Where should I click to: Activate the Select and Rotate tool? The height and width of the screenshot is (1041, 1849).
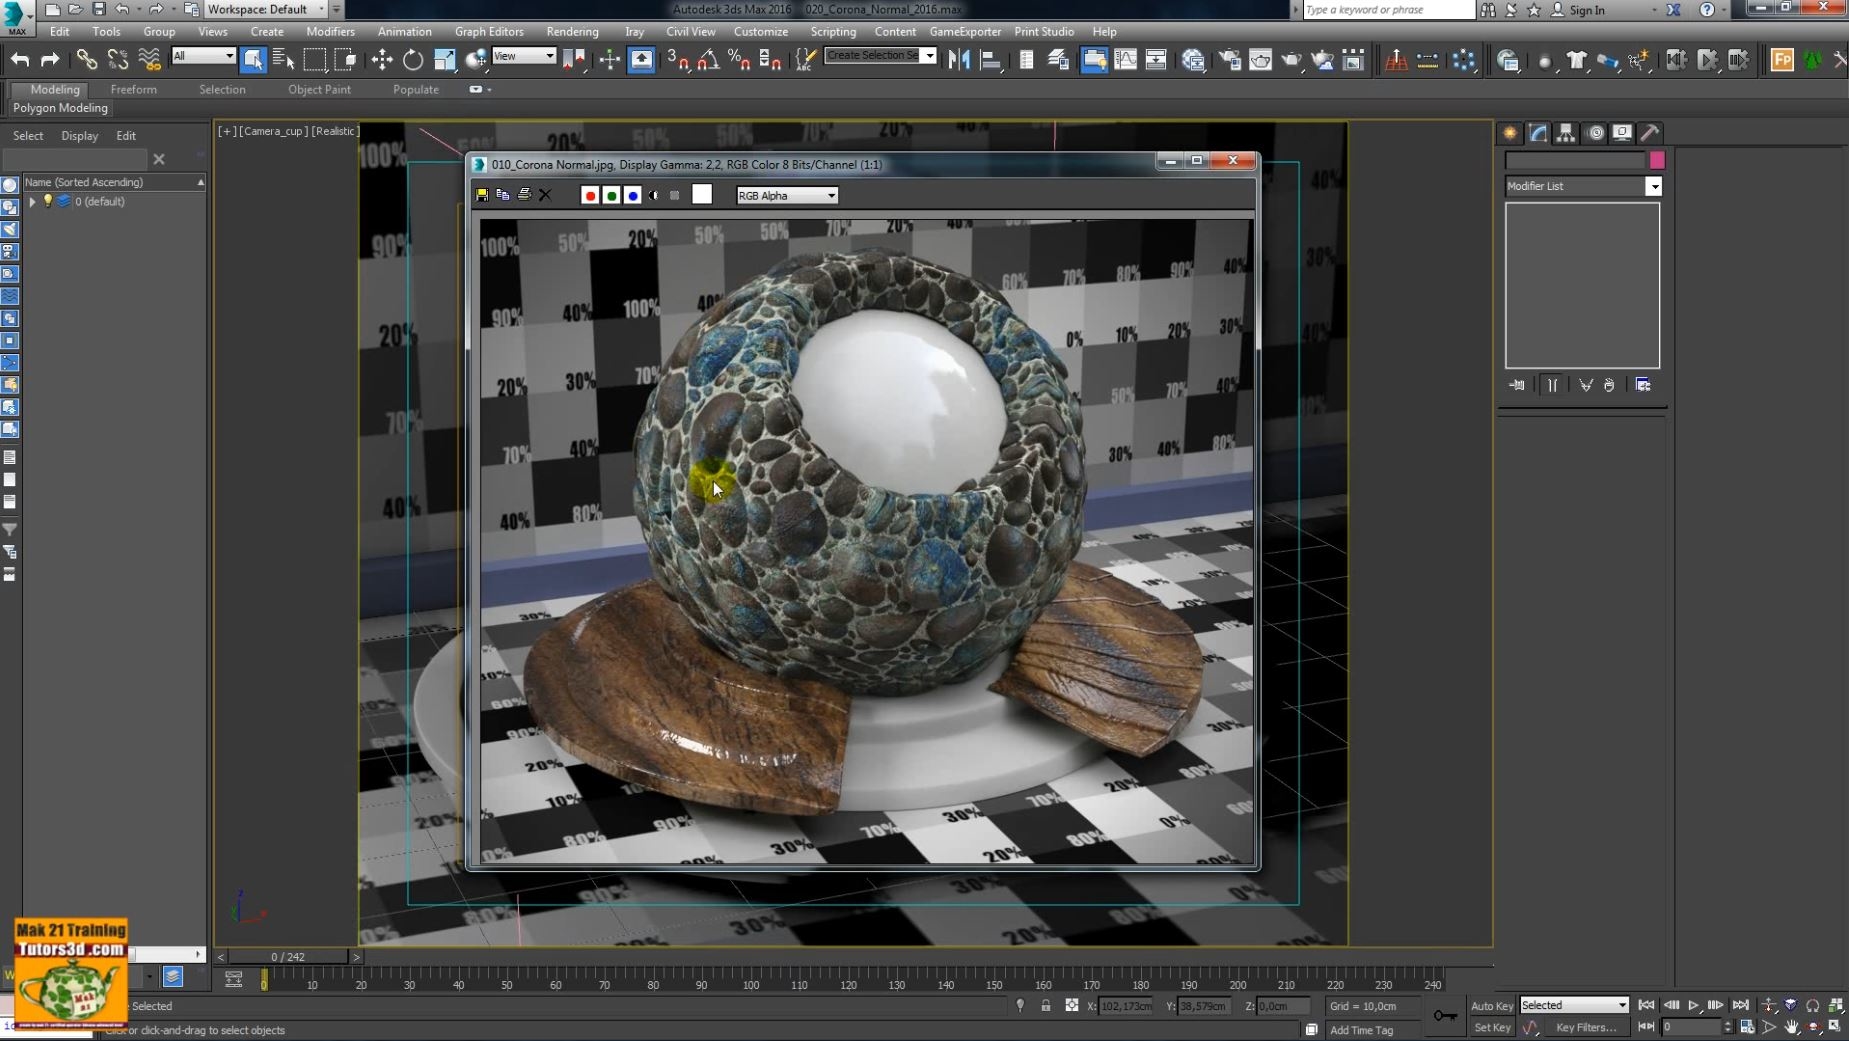click(x=412, y=60)
